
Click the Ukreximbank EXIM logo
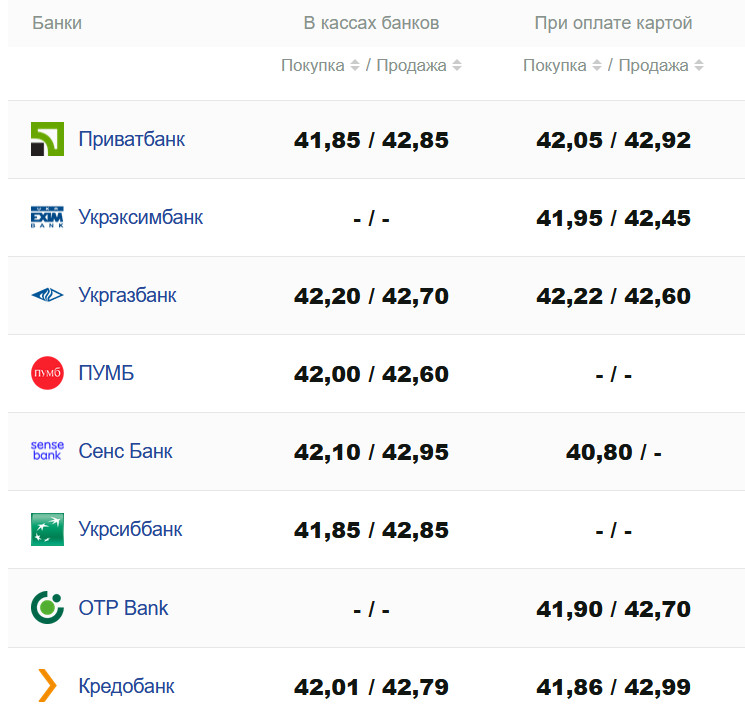pos(47,217)
